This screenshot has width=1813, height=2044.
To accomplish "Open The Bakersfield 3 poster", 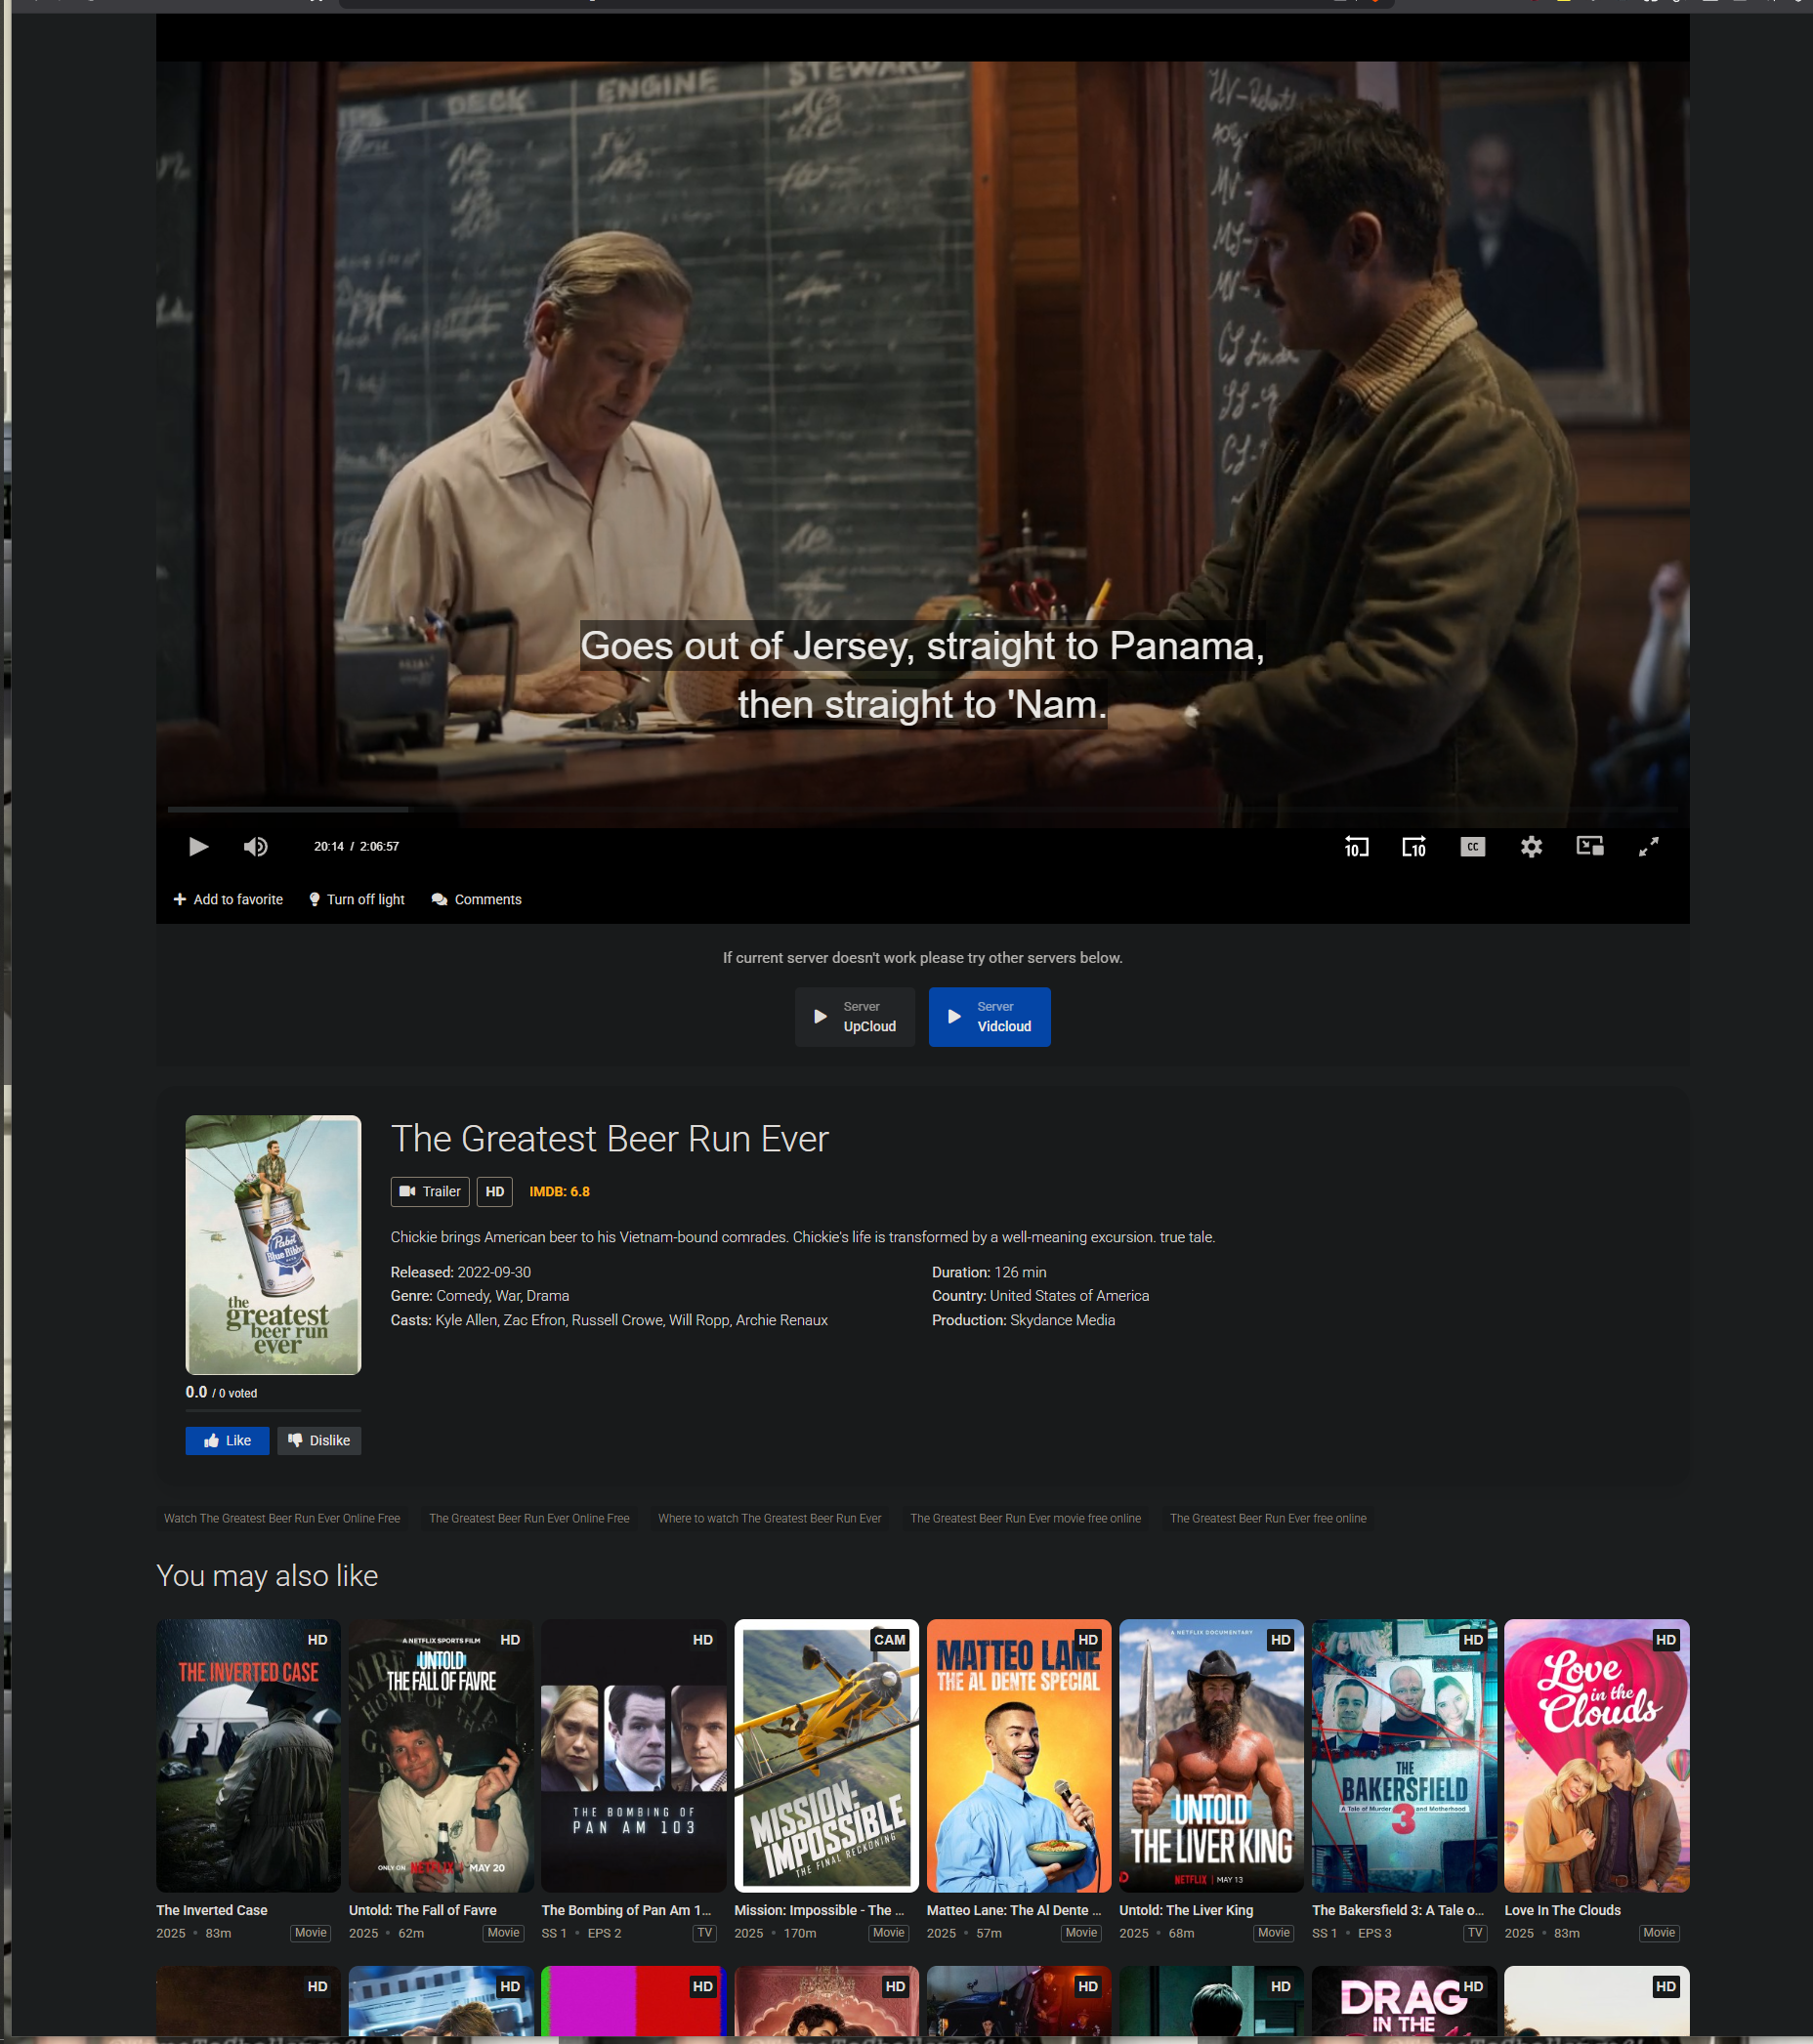I will (1404, 1755).
